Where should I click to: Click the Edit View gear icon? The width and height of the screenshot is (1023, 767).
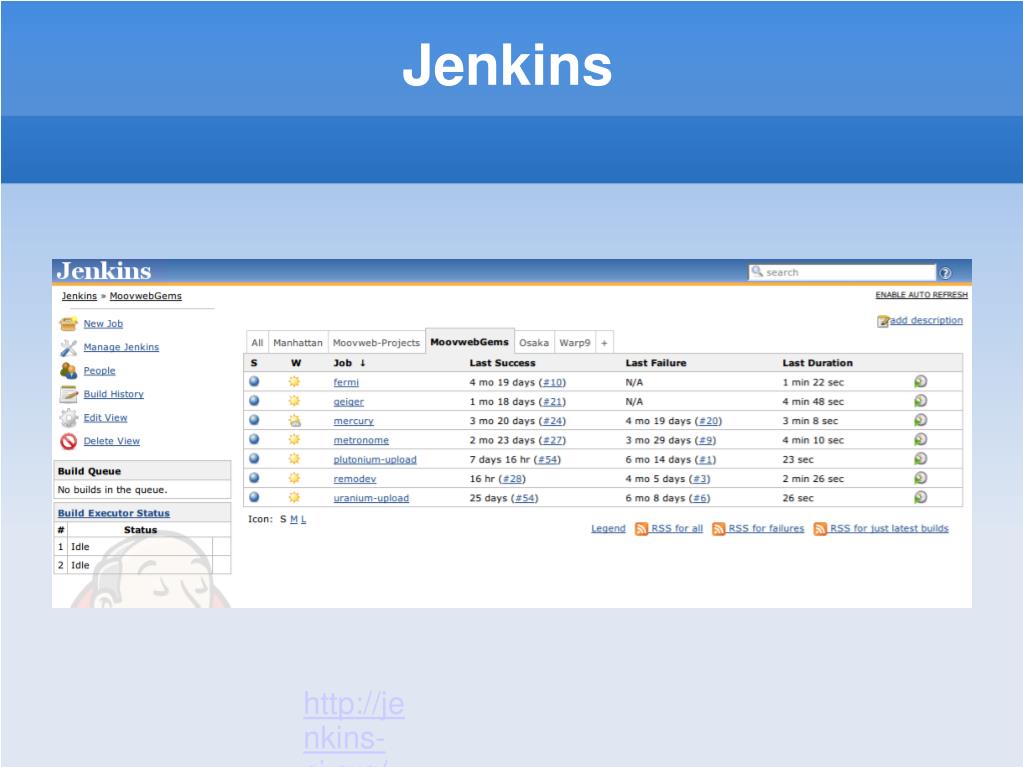69,417
